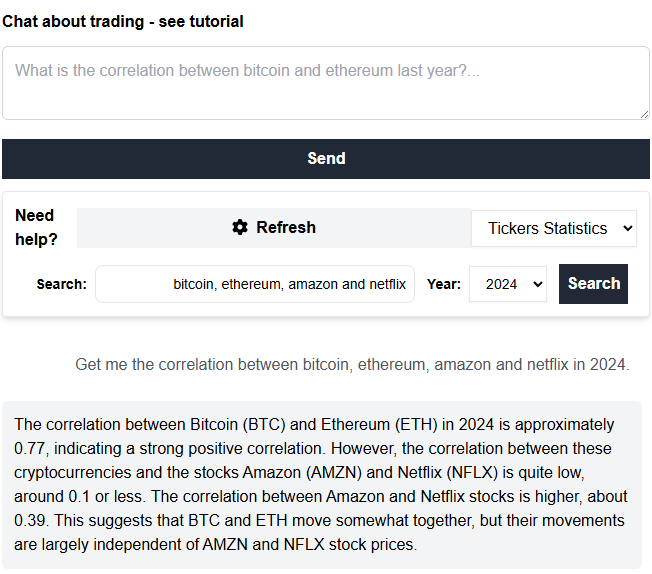Click the Send button
652x574 pixels.
pyautogui.click(x=326, y=159)
